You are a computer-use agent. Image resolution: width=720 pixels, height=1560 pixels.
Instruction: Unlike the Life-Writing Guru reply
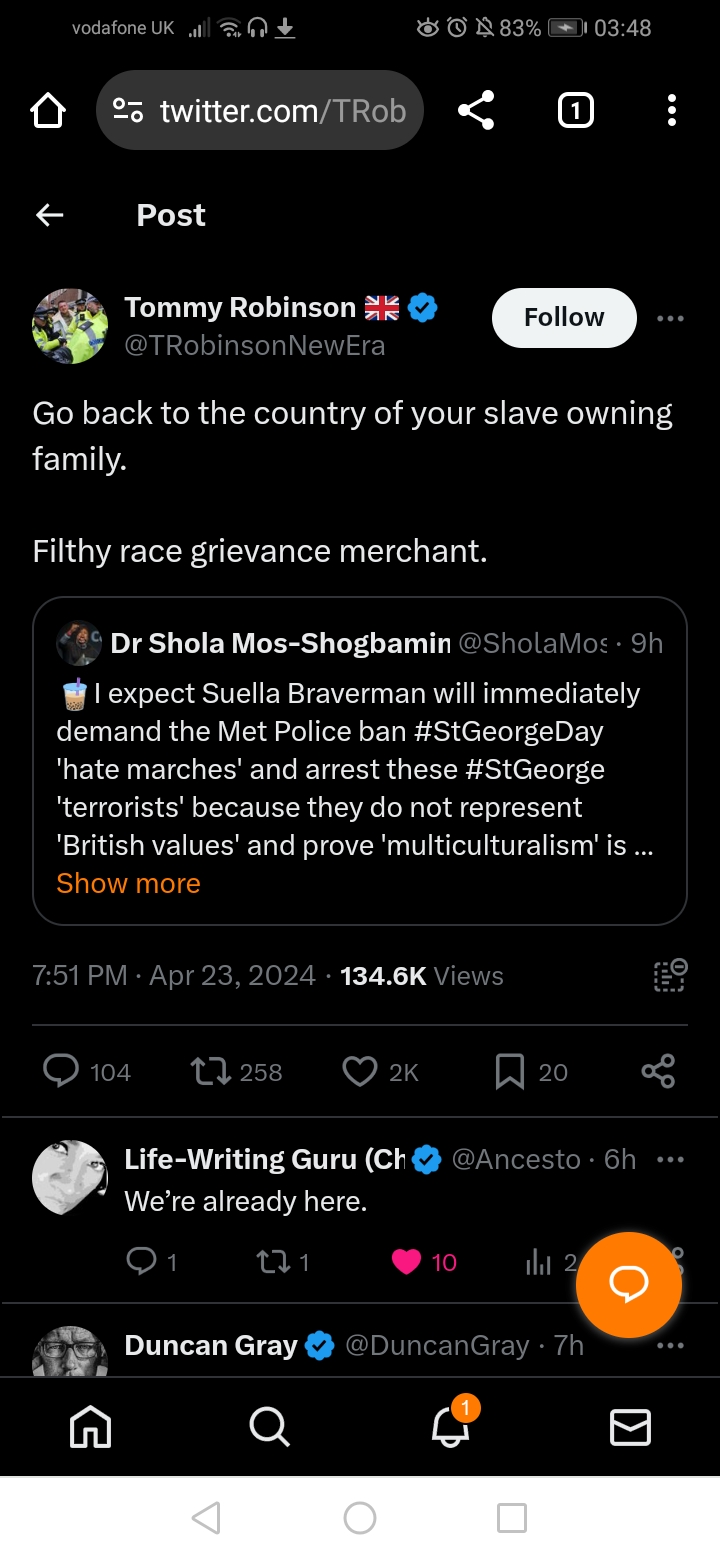(x=406, y=1262)
